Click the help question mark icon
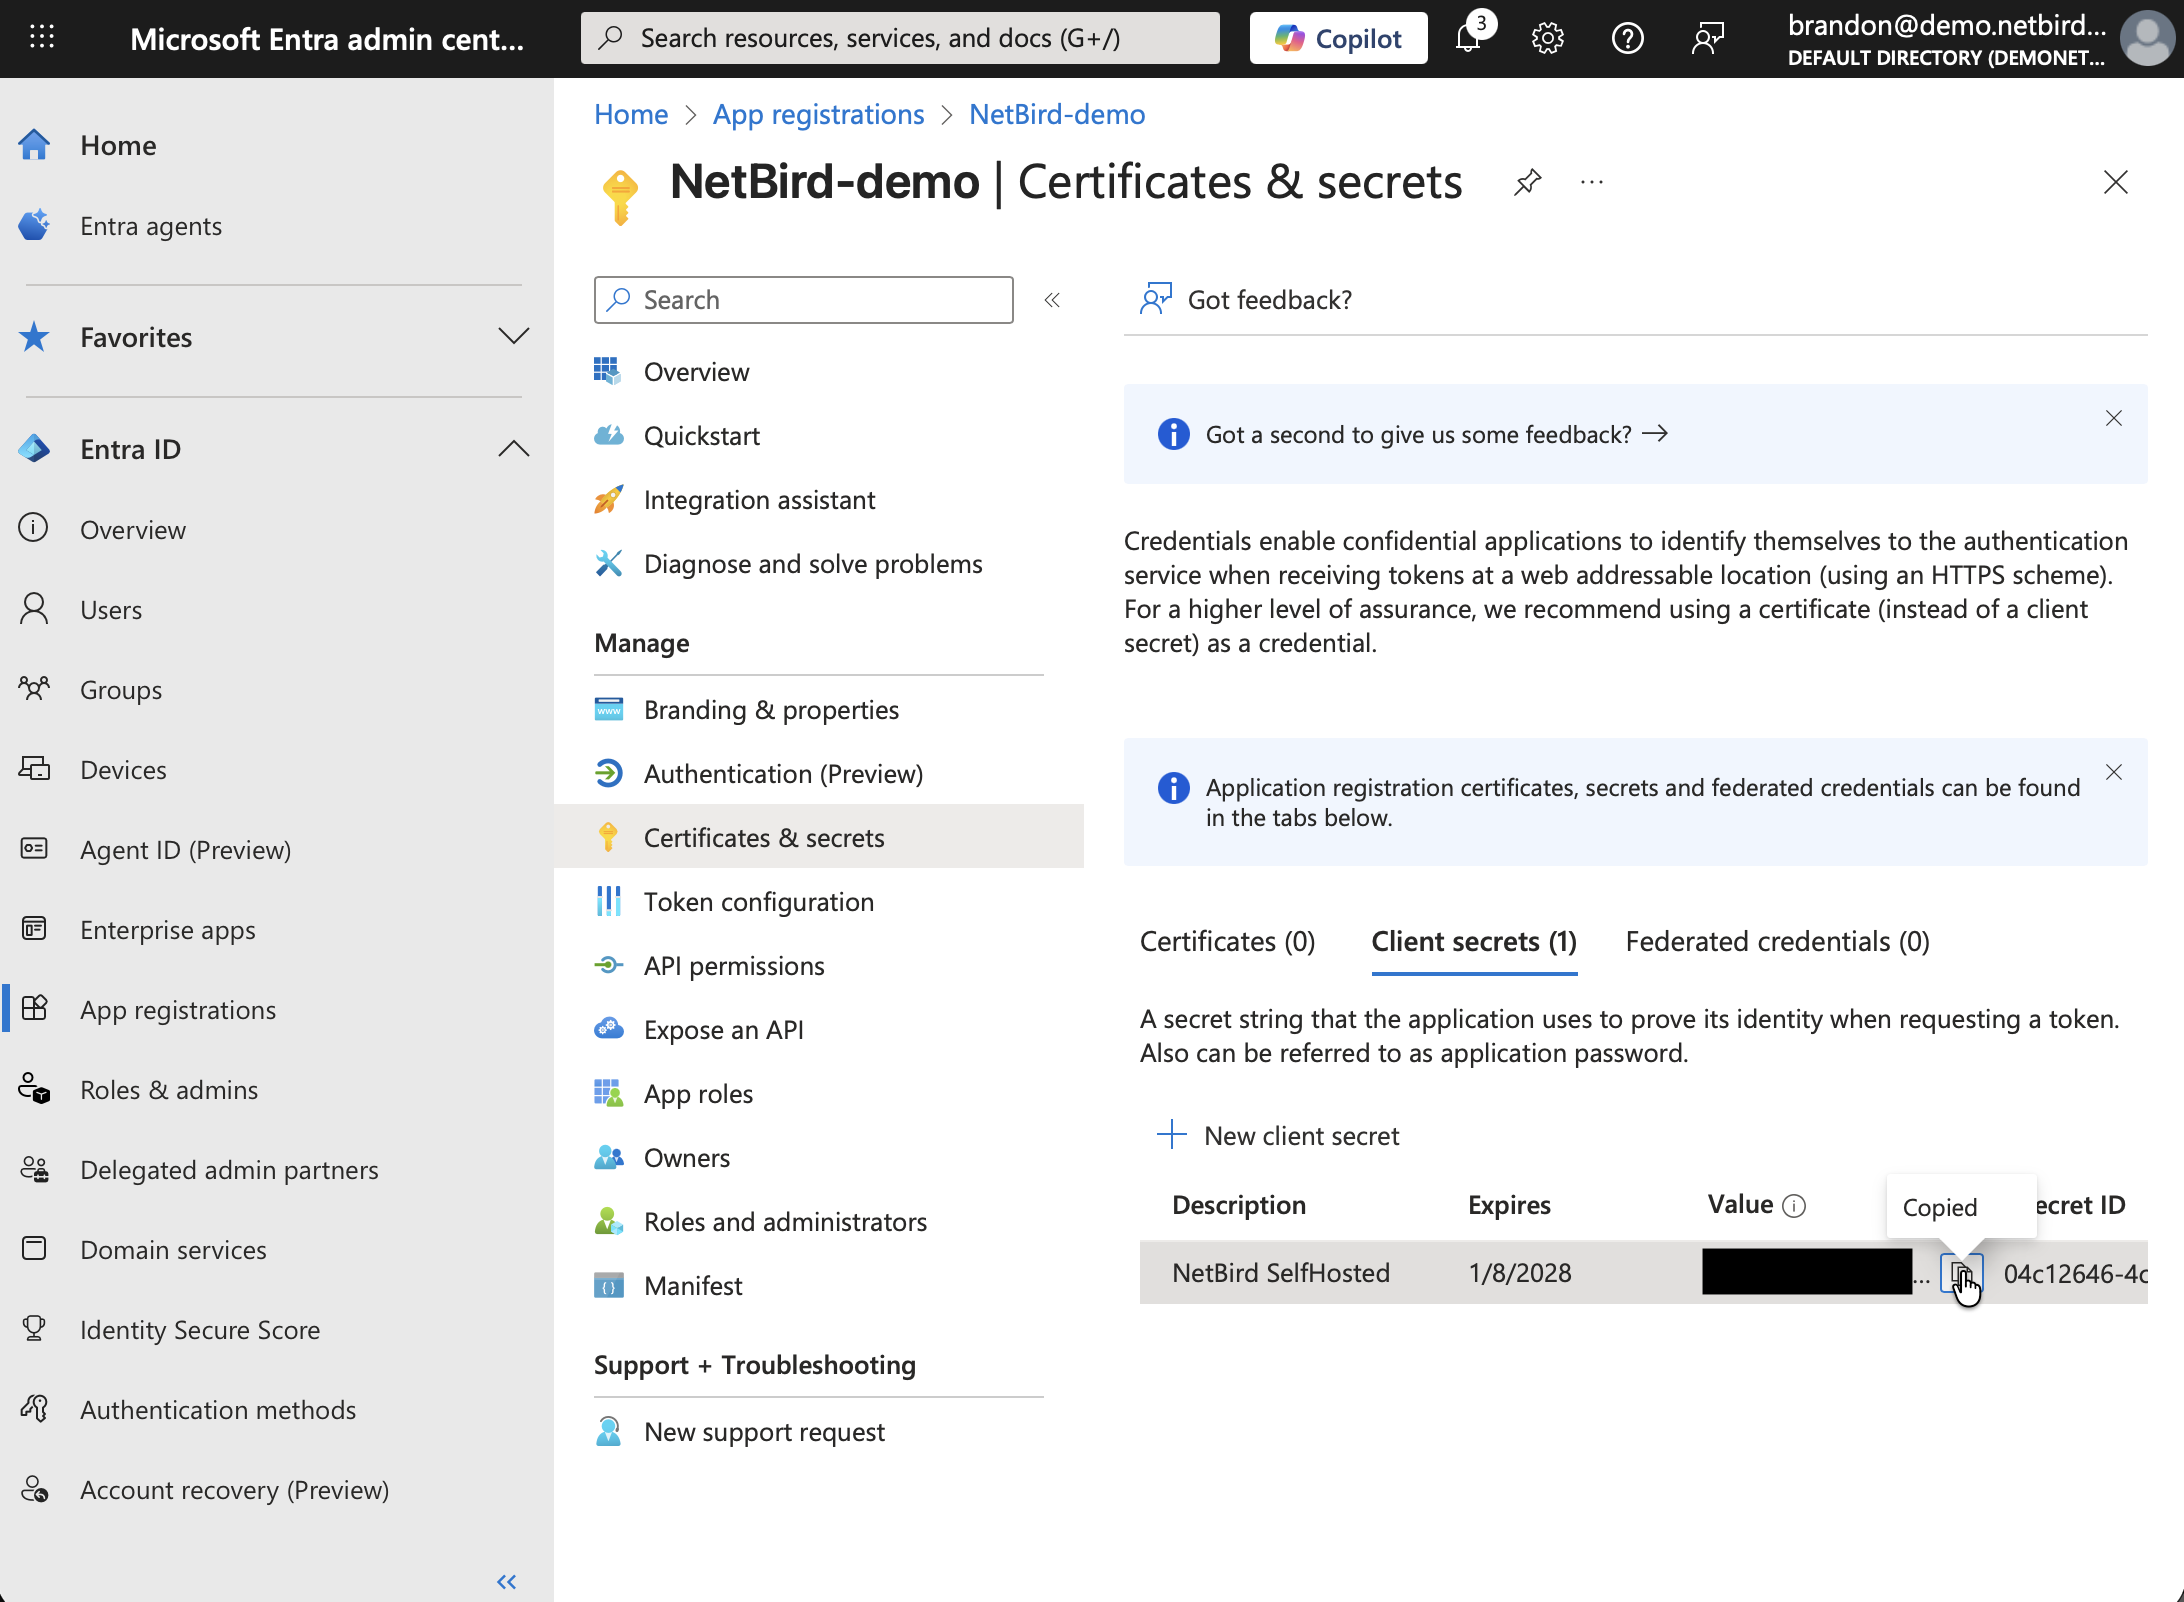The height and width of the screenshot is (1602, 2184). (x=1627, y=39)
